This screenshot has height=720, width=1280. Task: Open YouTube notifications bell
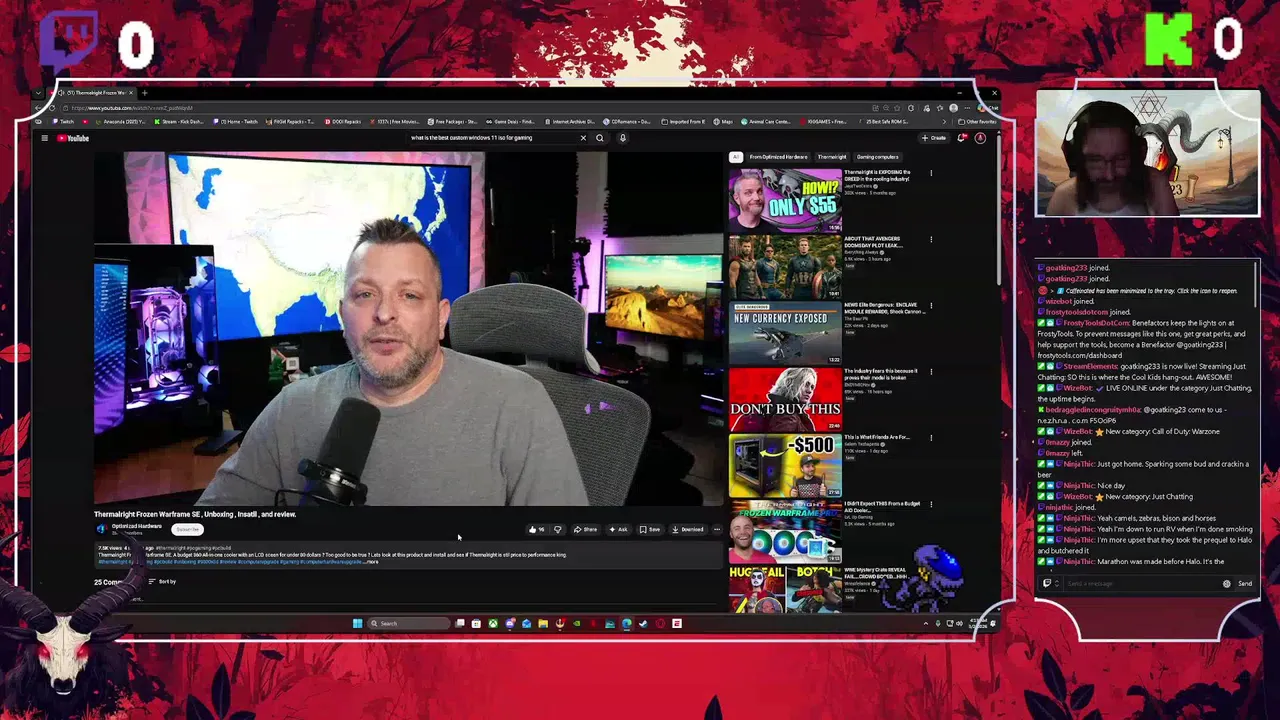tap(962, 138)
